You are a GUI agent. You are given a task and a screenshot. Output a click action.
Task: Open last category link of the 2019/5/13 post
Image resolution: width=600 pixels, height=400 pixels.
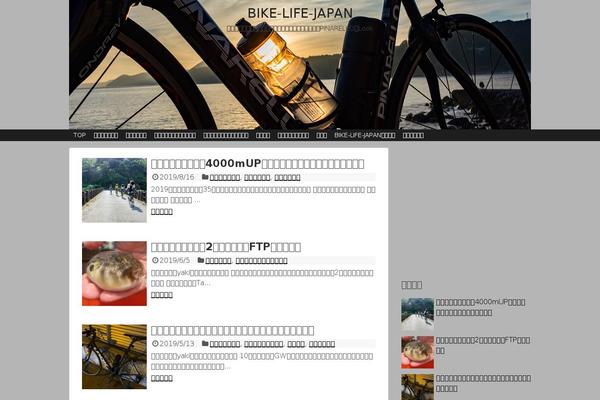[x=321, y=344]
